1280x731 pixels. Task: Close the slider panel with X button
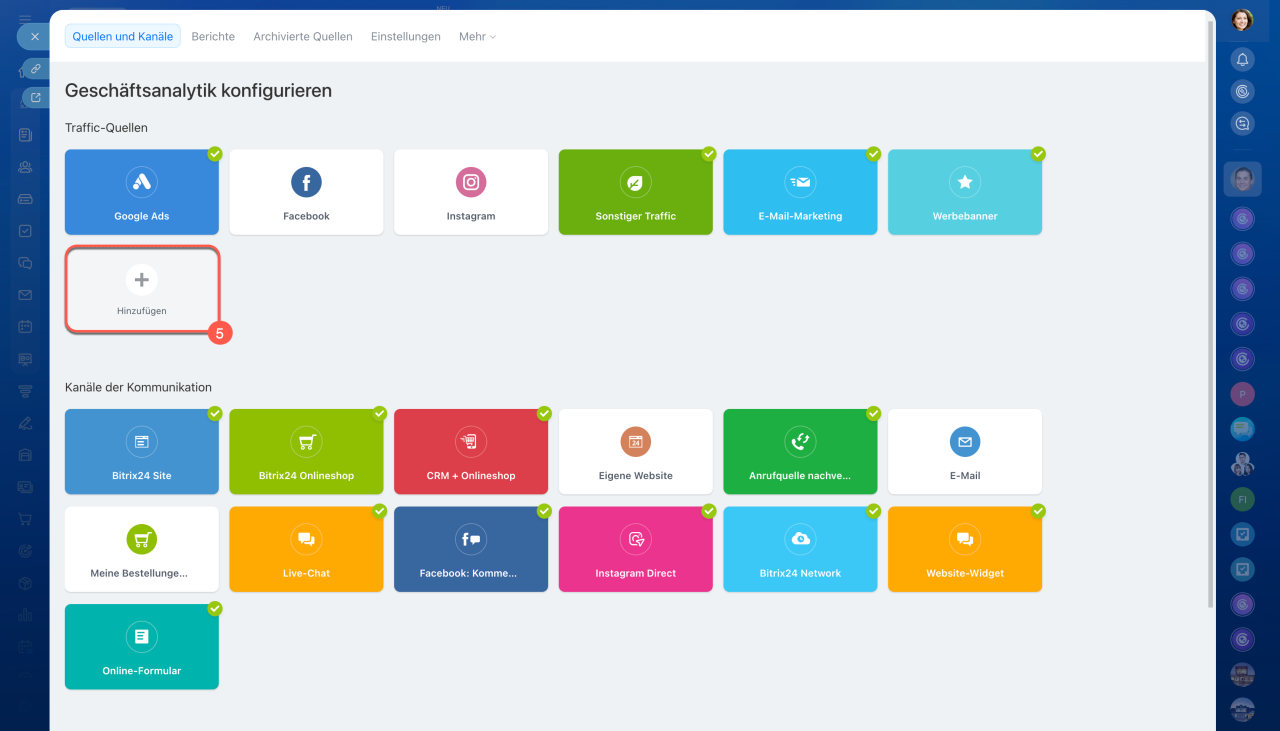pyautogui.click(x=34, y=36)
